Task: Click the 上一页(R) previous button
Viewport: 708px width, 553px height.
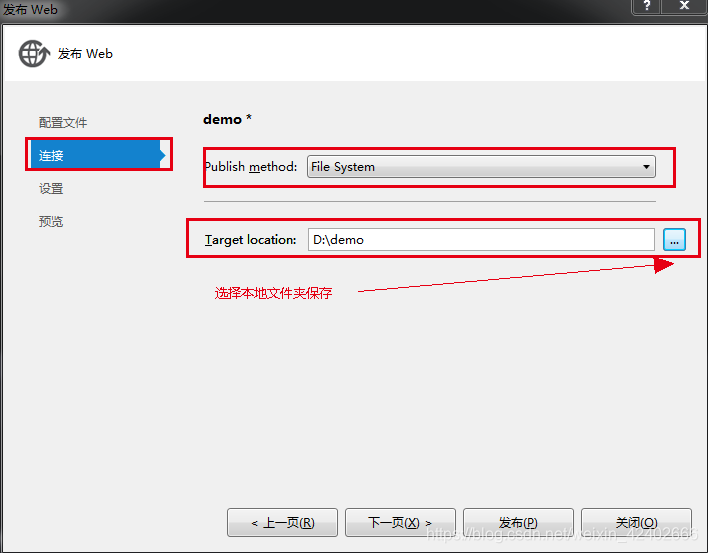Action: tap(282, 522)
